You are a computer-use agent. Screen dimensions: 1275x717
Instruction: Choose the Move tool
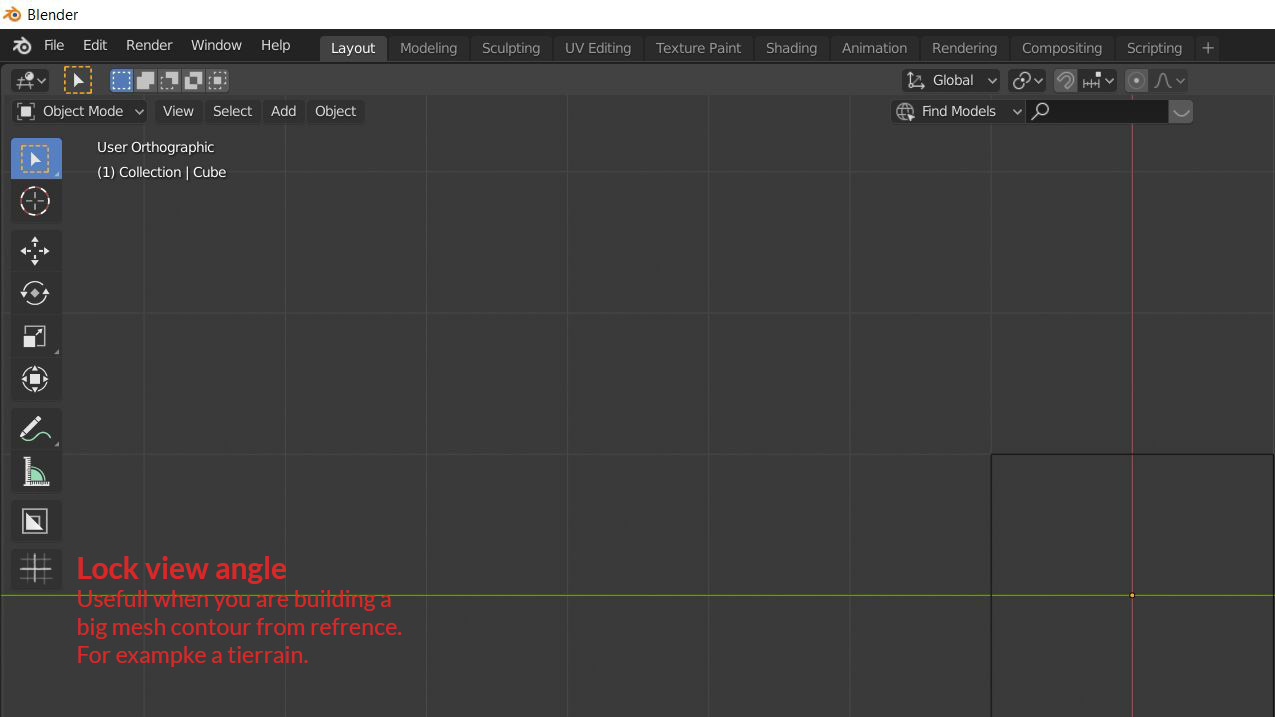[x=36, y=251]
